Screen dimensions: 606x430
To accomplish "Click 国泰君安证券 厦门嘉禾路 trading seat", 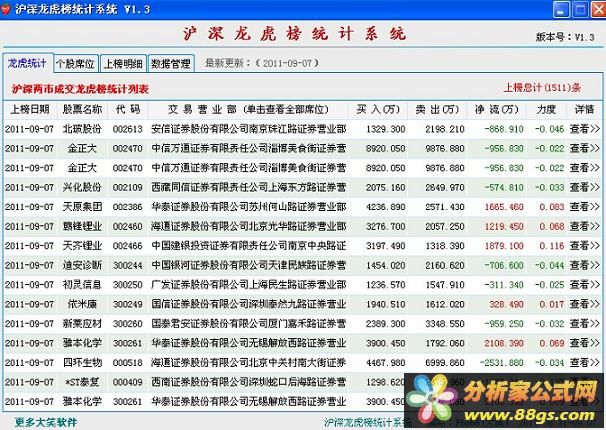I will [249, 324].
